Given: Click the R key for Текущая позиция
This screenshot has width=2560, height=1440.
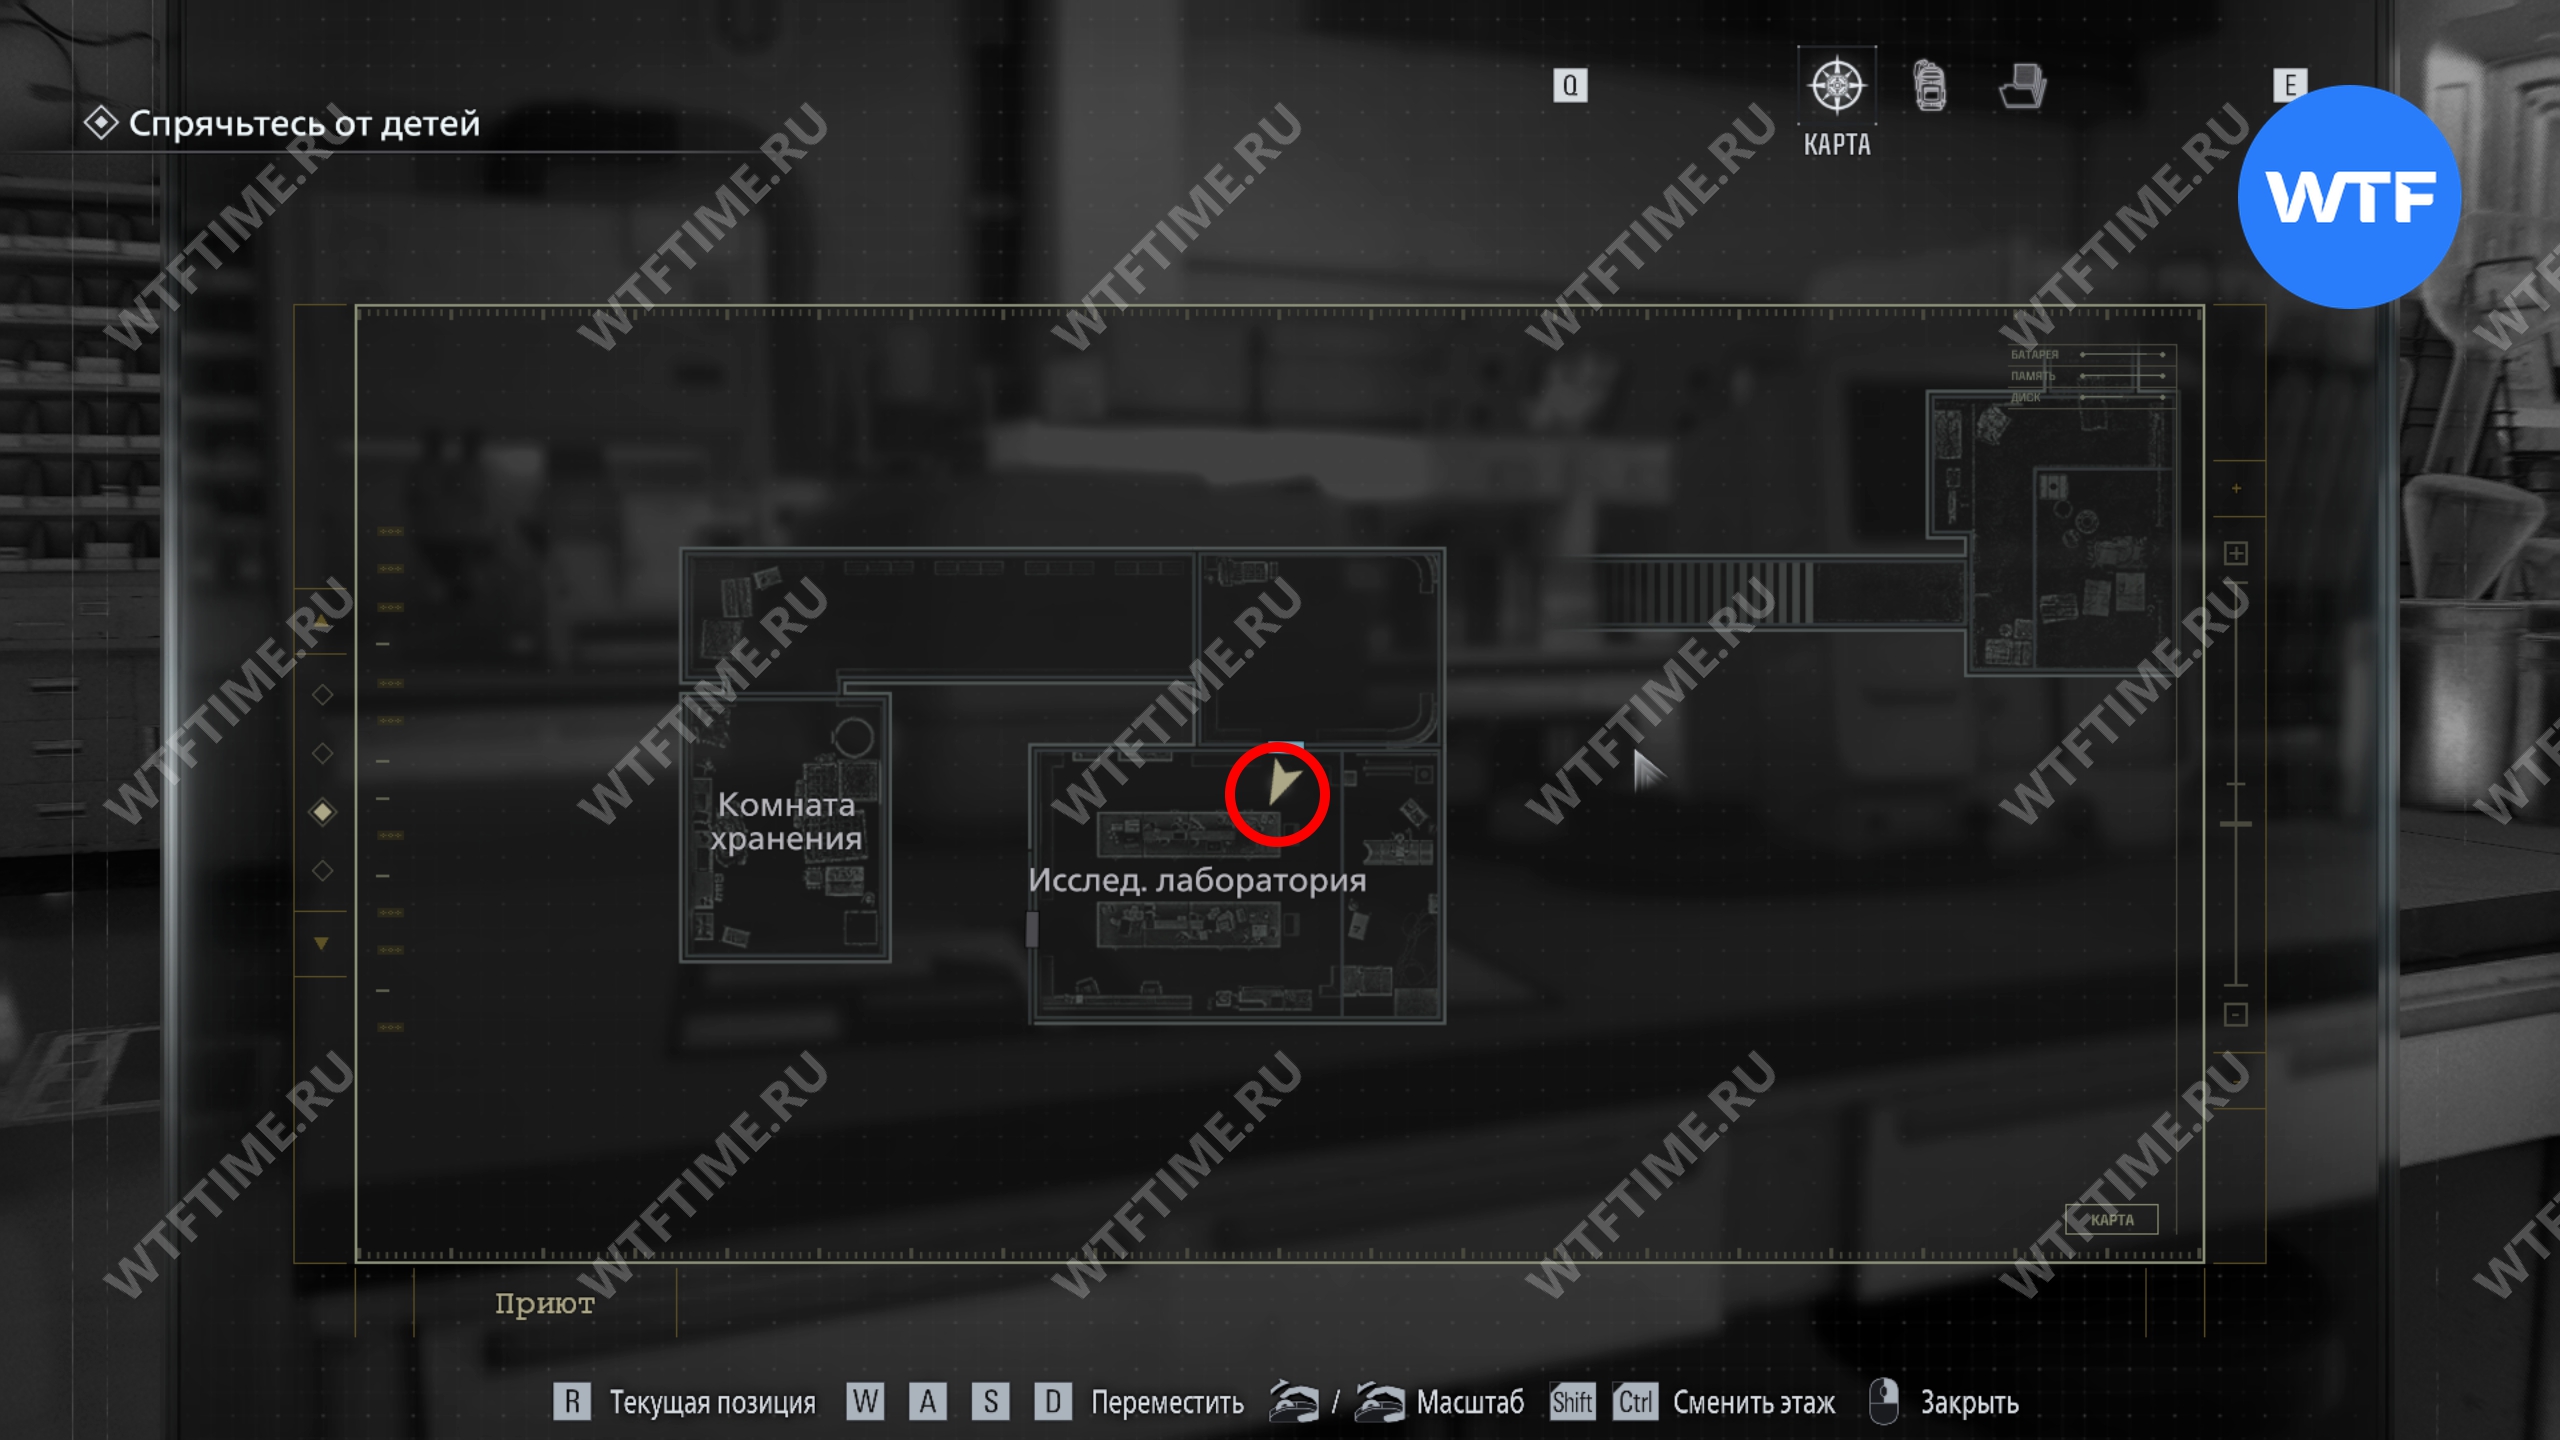Looking at the screenshot, I should (572, 1401).
